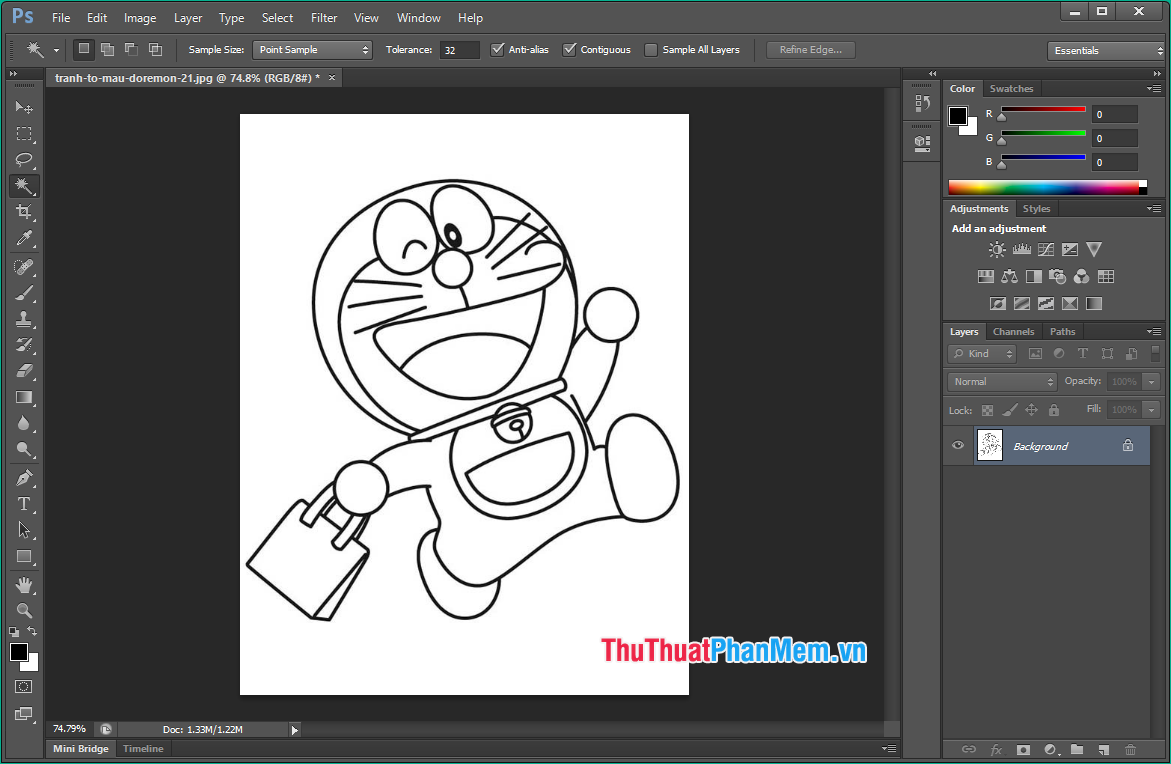Select the Eyedropper tool

[24, 237]
